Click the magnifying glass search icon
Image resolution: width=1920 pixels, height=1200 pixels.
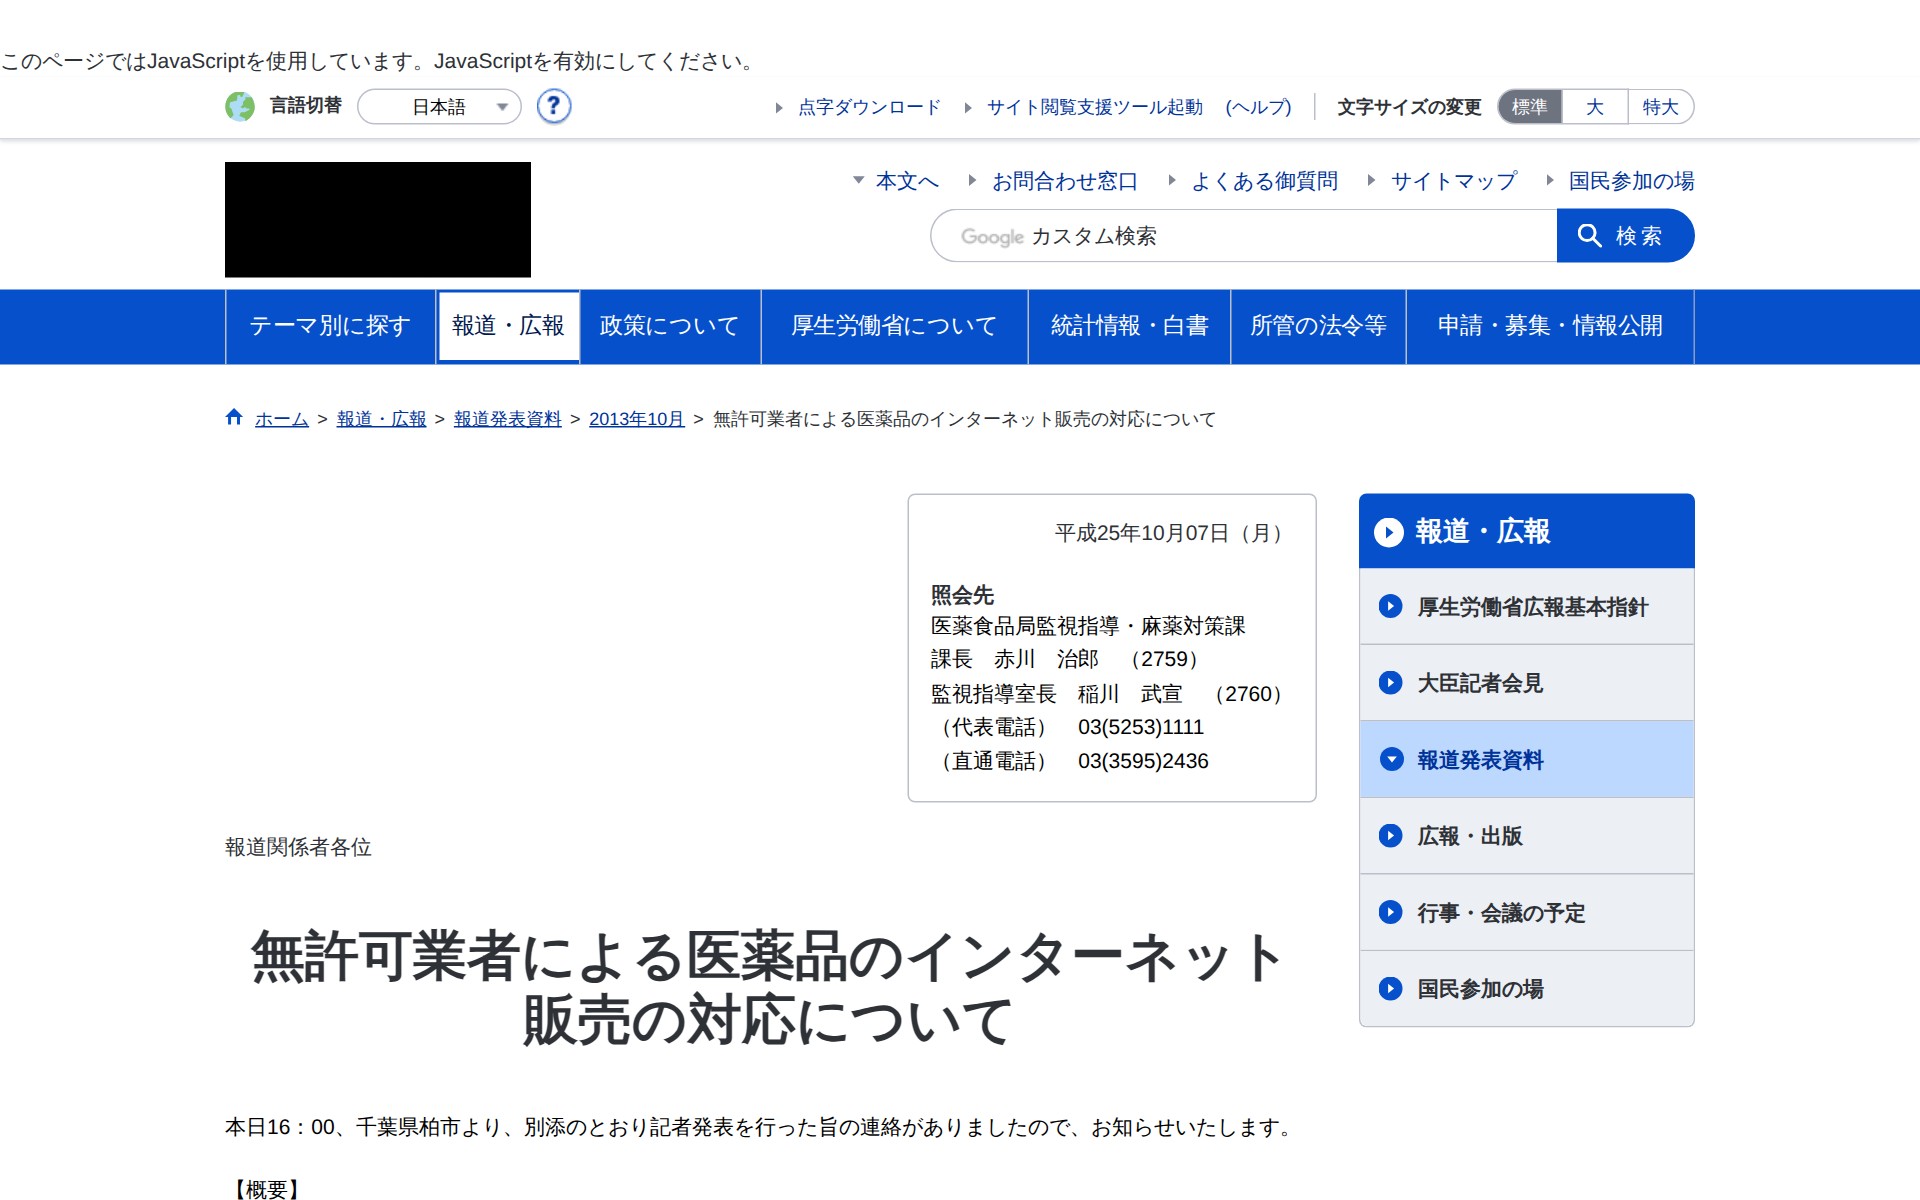point(1590,236)
